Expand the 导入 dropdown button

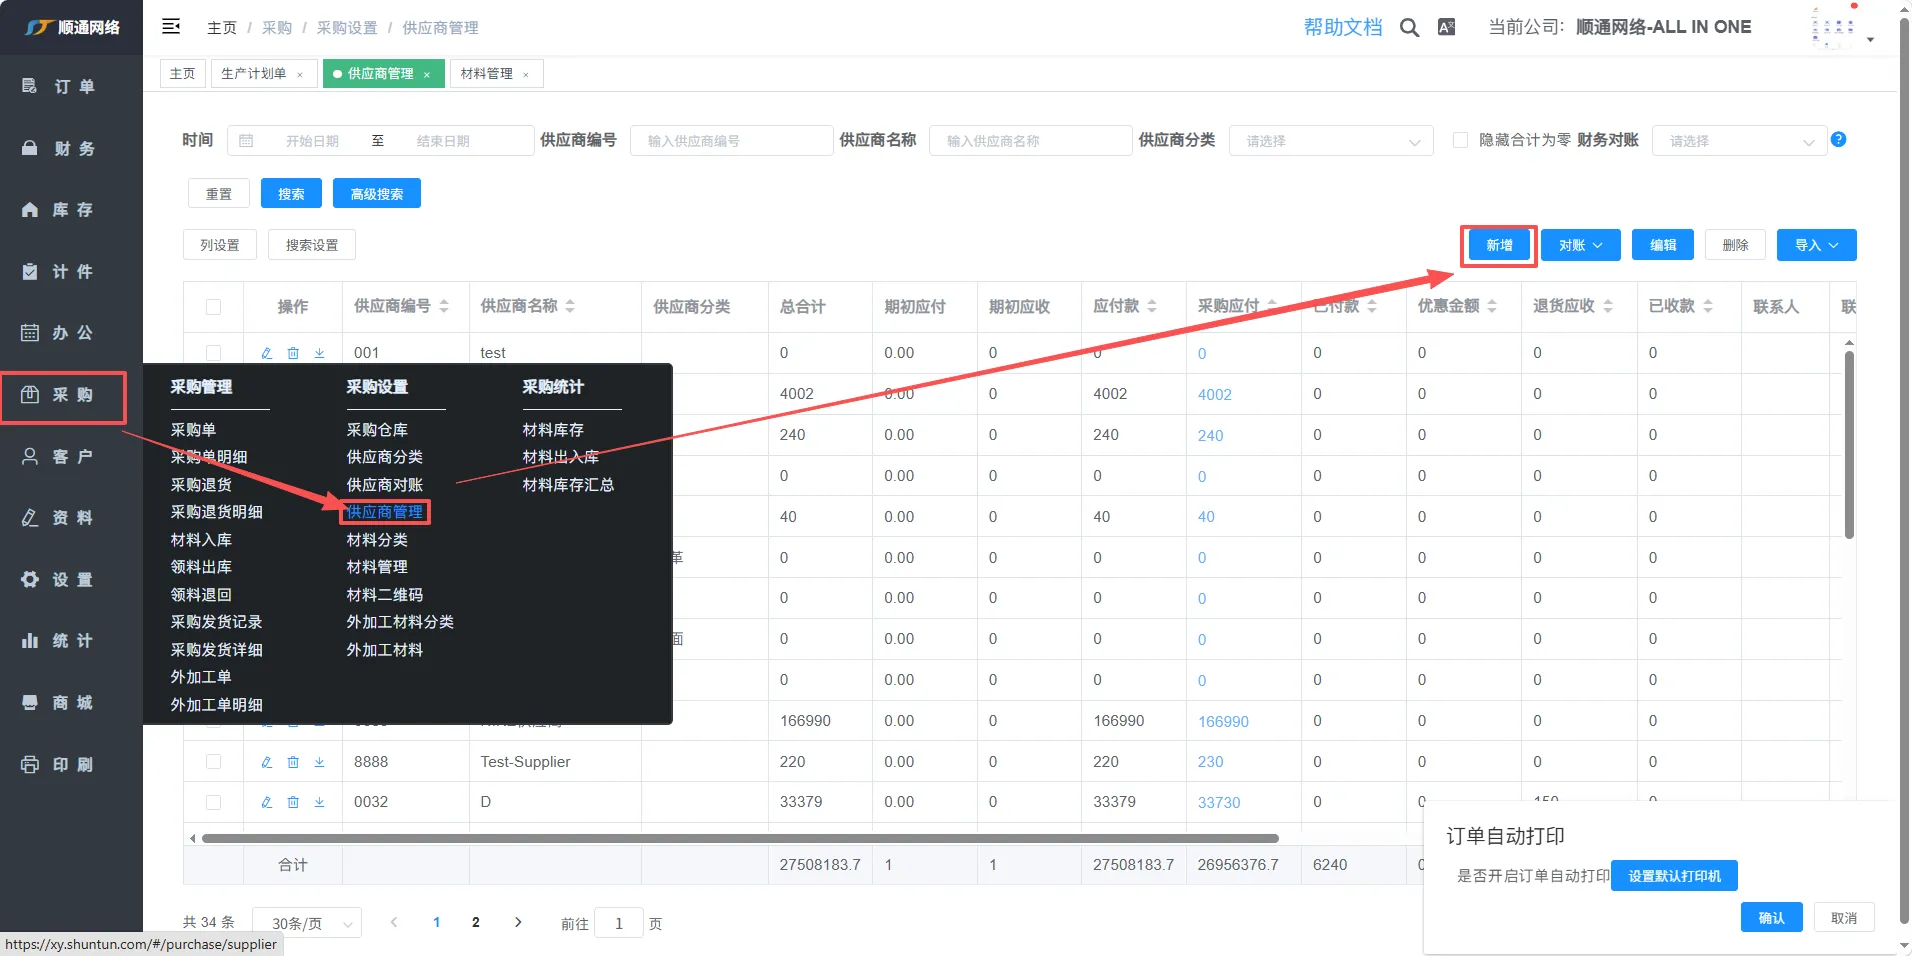click(x=1816, y=245)
